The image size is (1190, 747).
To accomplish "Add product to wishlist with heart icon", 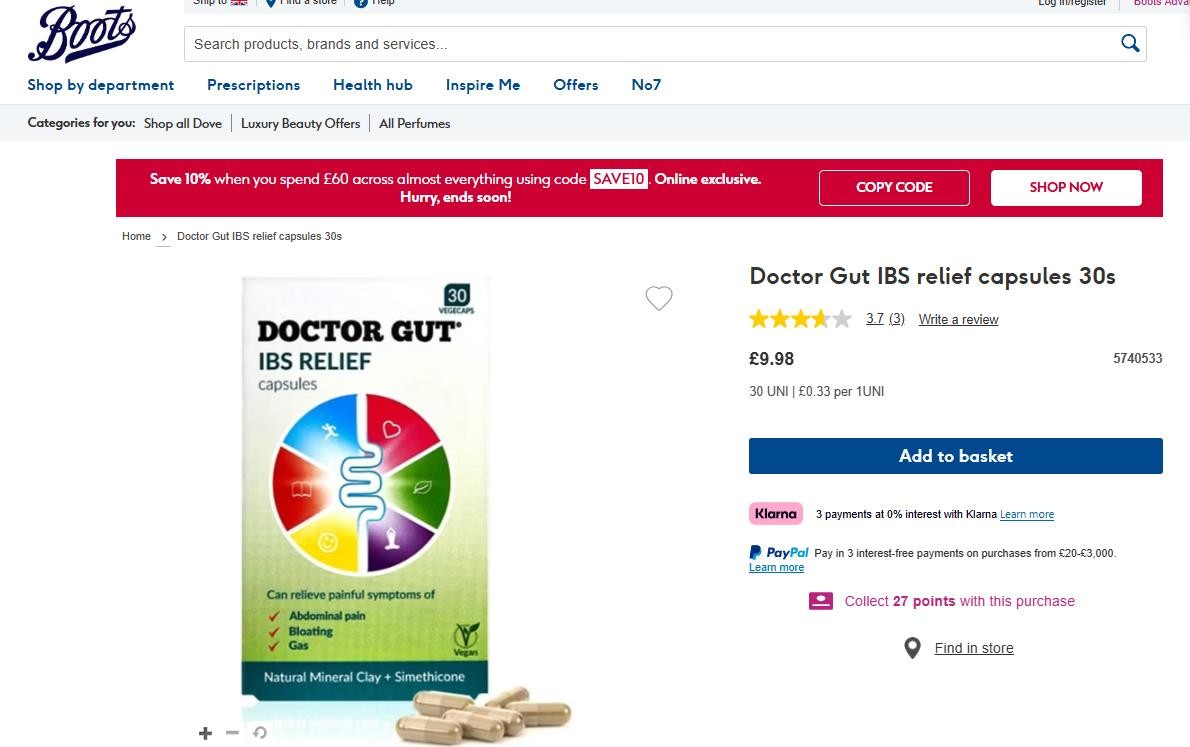I will (x=659, y=298).
